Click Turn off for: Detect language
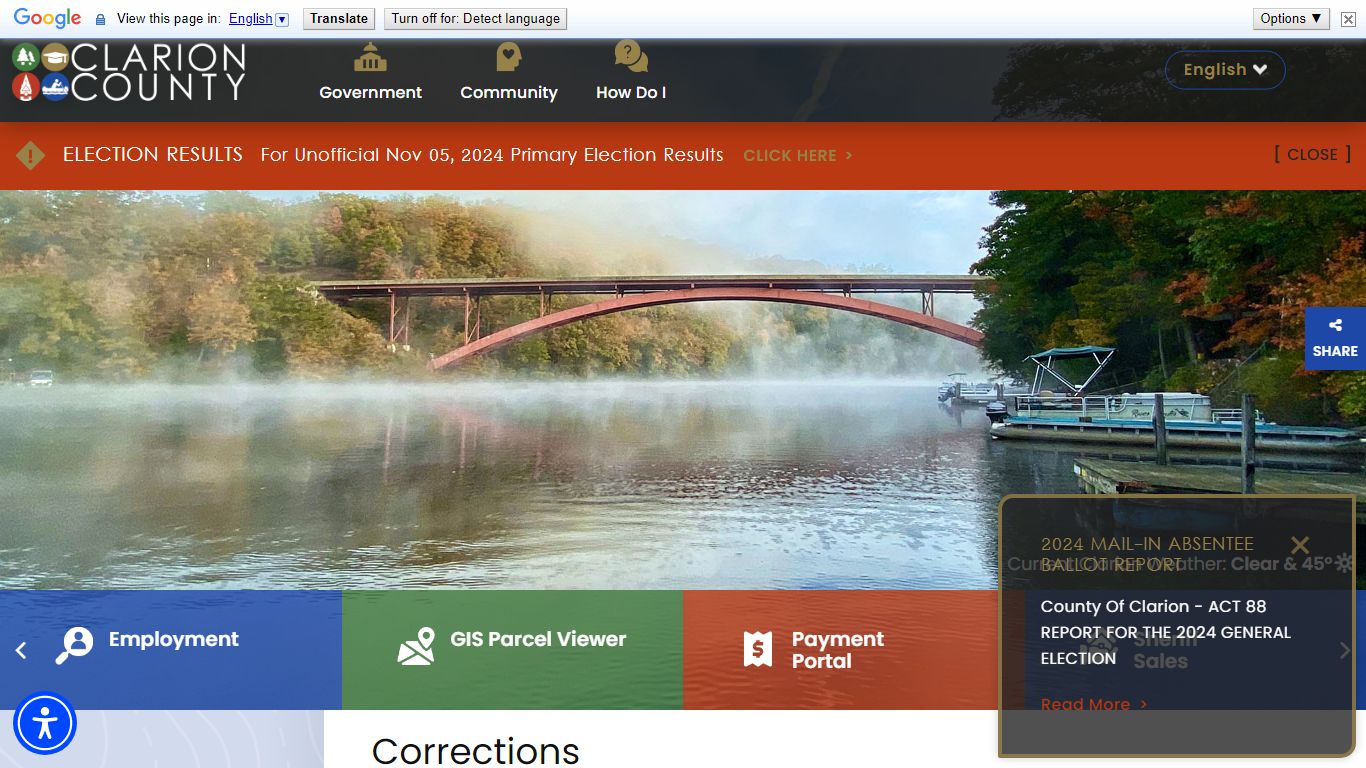Image resolution: width=1366 pixels, height=768 pixels. 476,19
